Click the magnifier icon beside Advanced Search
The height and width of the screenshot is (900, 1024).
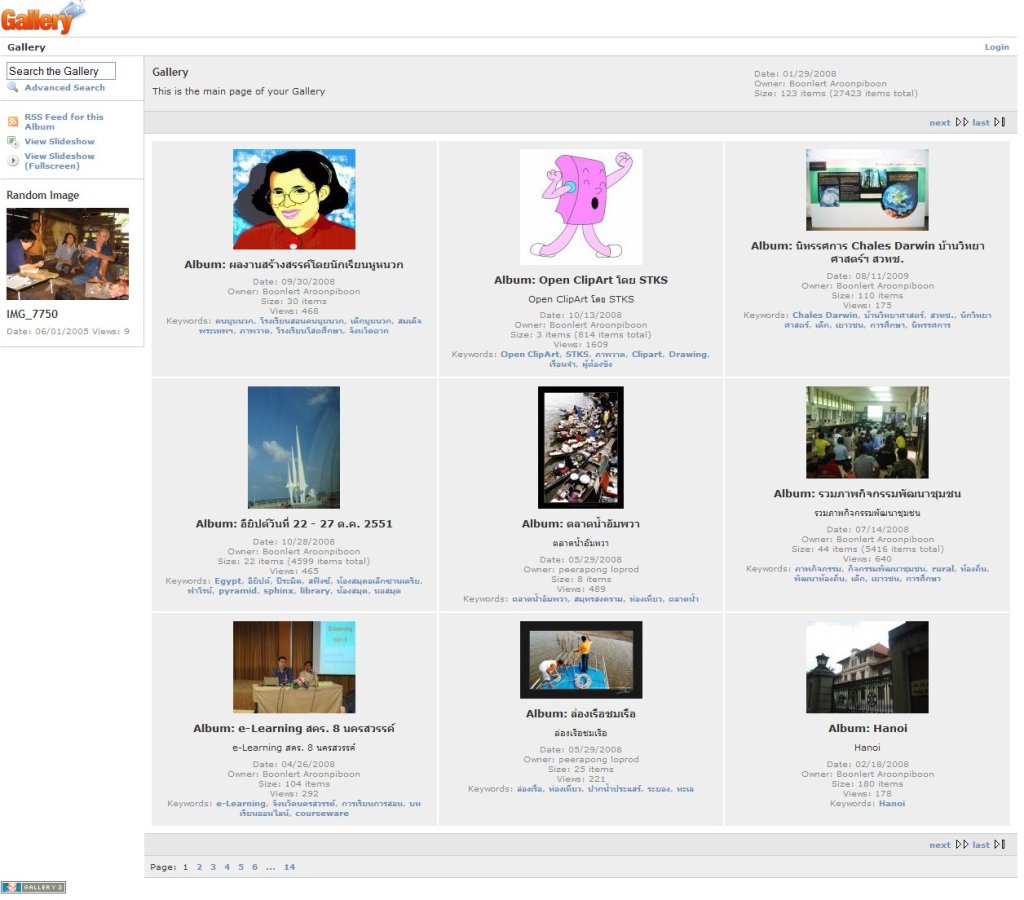(13, 88)
